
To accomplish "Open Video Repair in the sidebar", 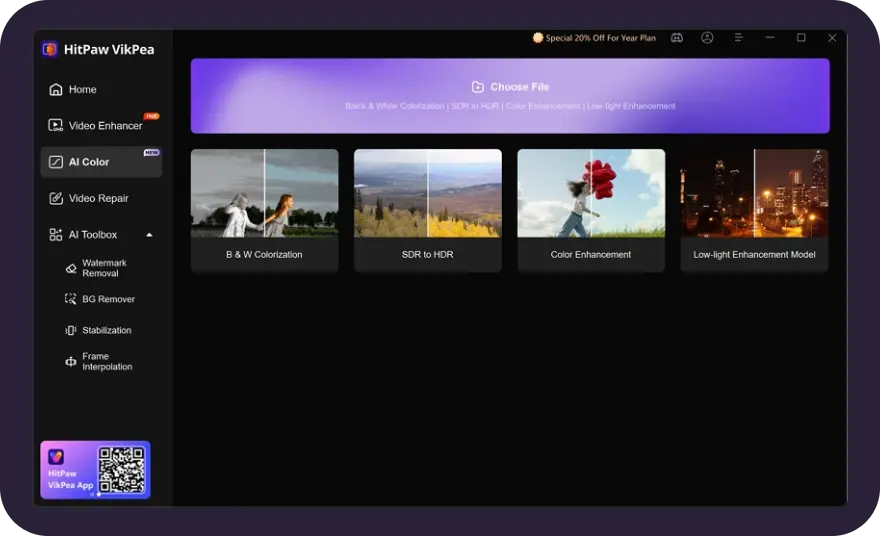I will pos(102,198).
